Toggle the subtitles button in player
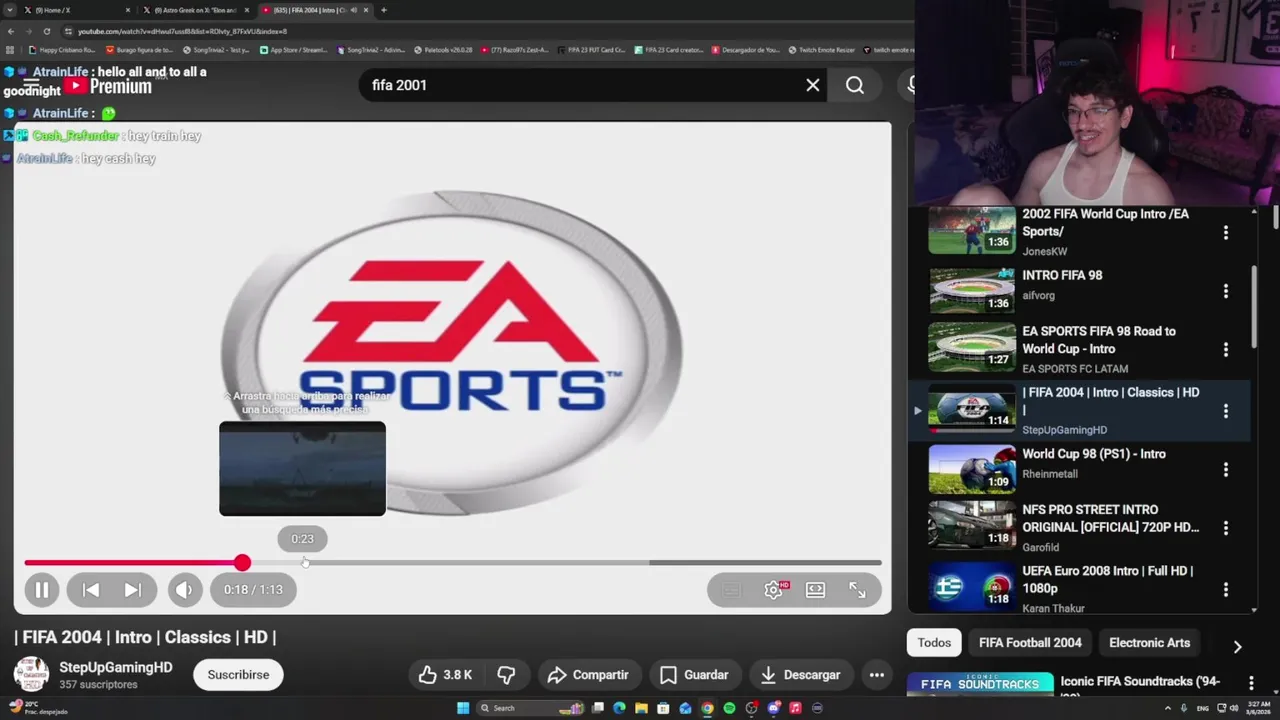Image resolution: width=1280 pixels, height=720 pixels. (732, 590)
